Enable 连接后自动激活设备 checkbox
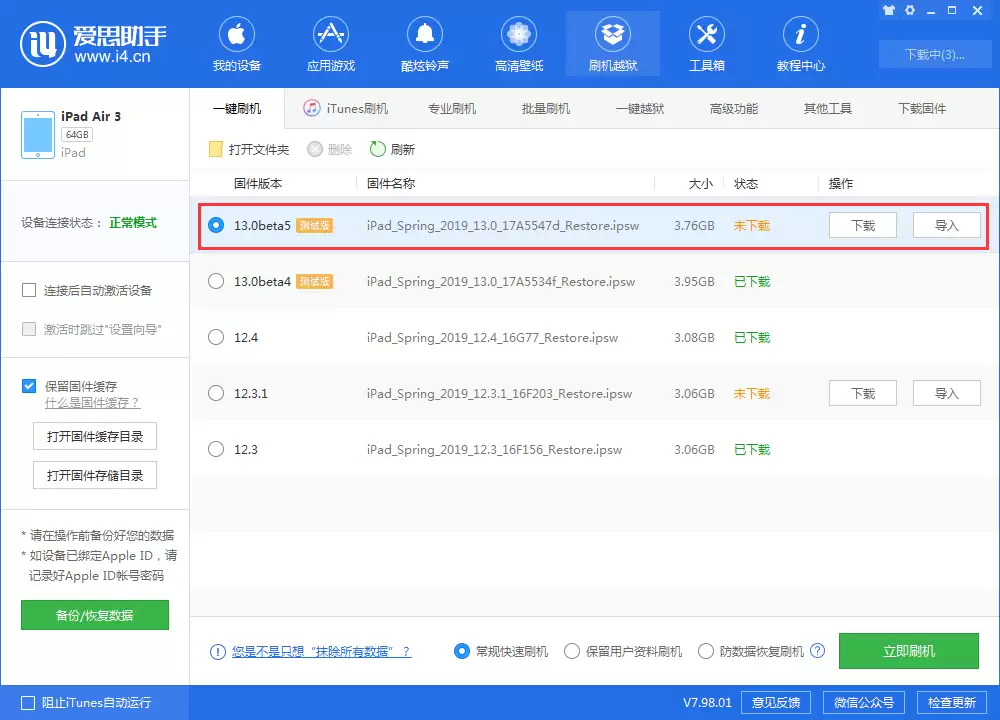The height and width of the screenshot is (720, 1000). 29,290
